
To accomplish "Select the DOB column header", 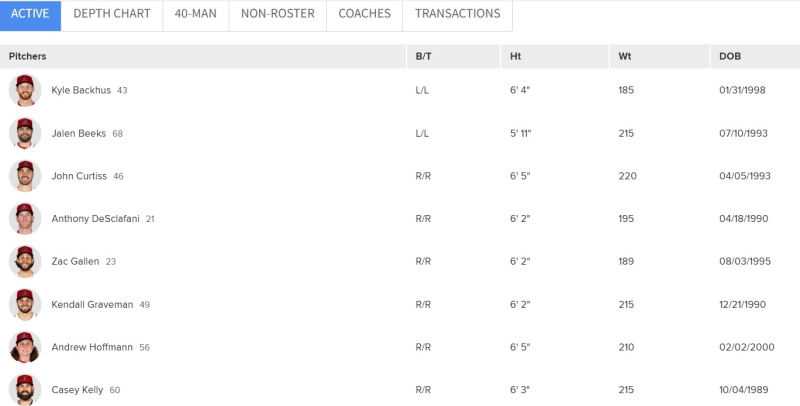I will [x=730, y=56].
